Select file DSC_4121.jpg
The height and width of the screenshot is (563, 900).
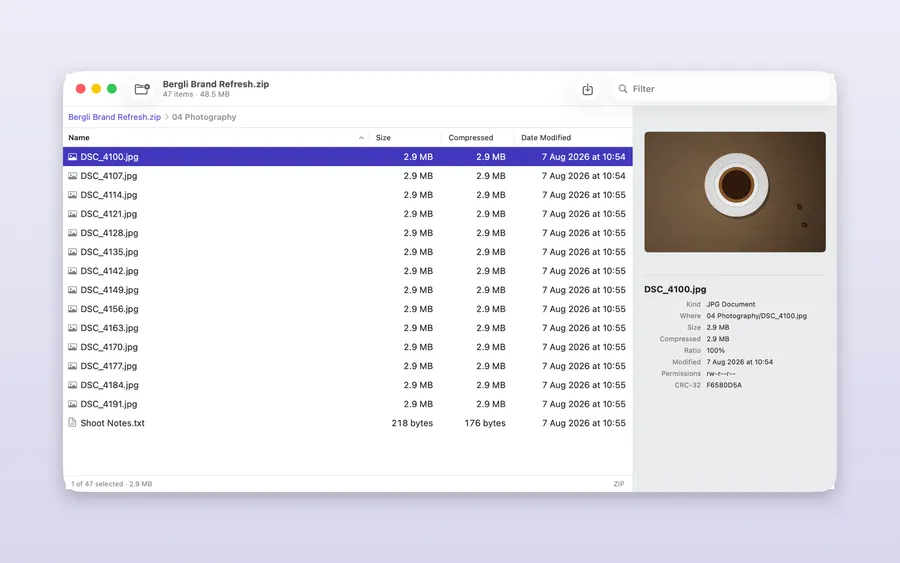[348, 213]
